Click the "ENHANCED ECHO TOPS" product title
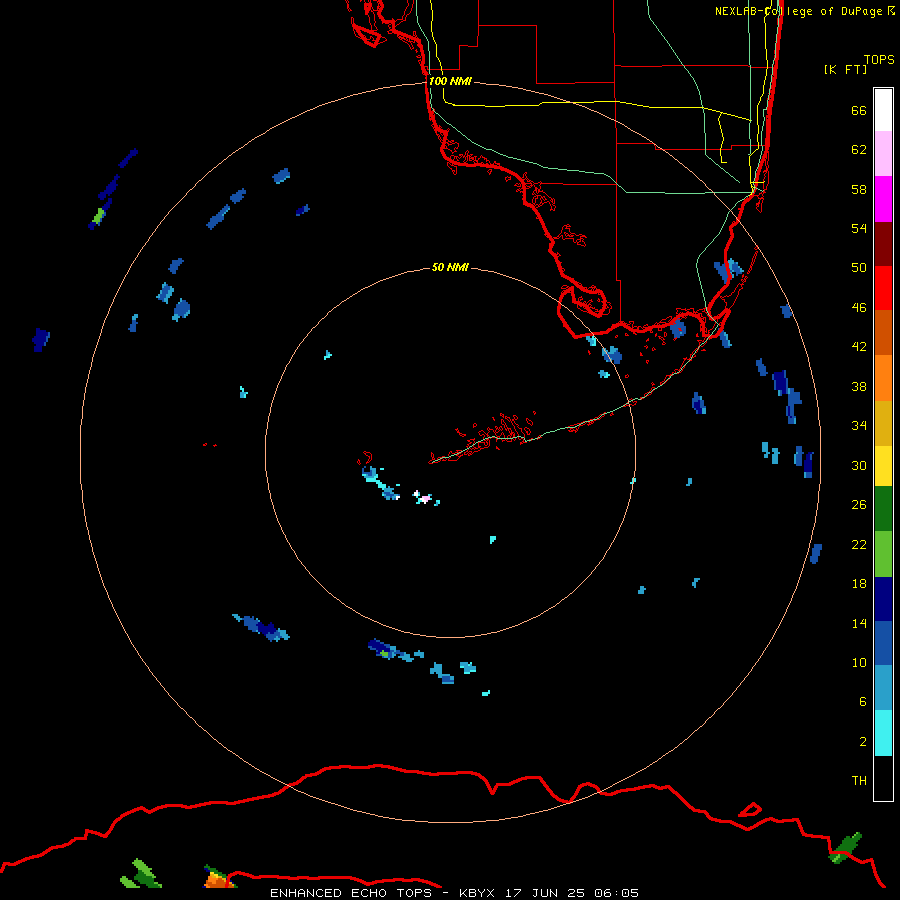 point(351,893)
